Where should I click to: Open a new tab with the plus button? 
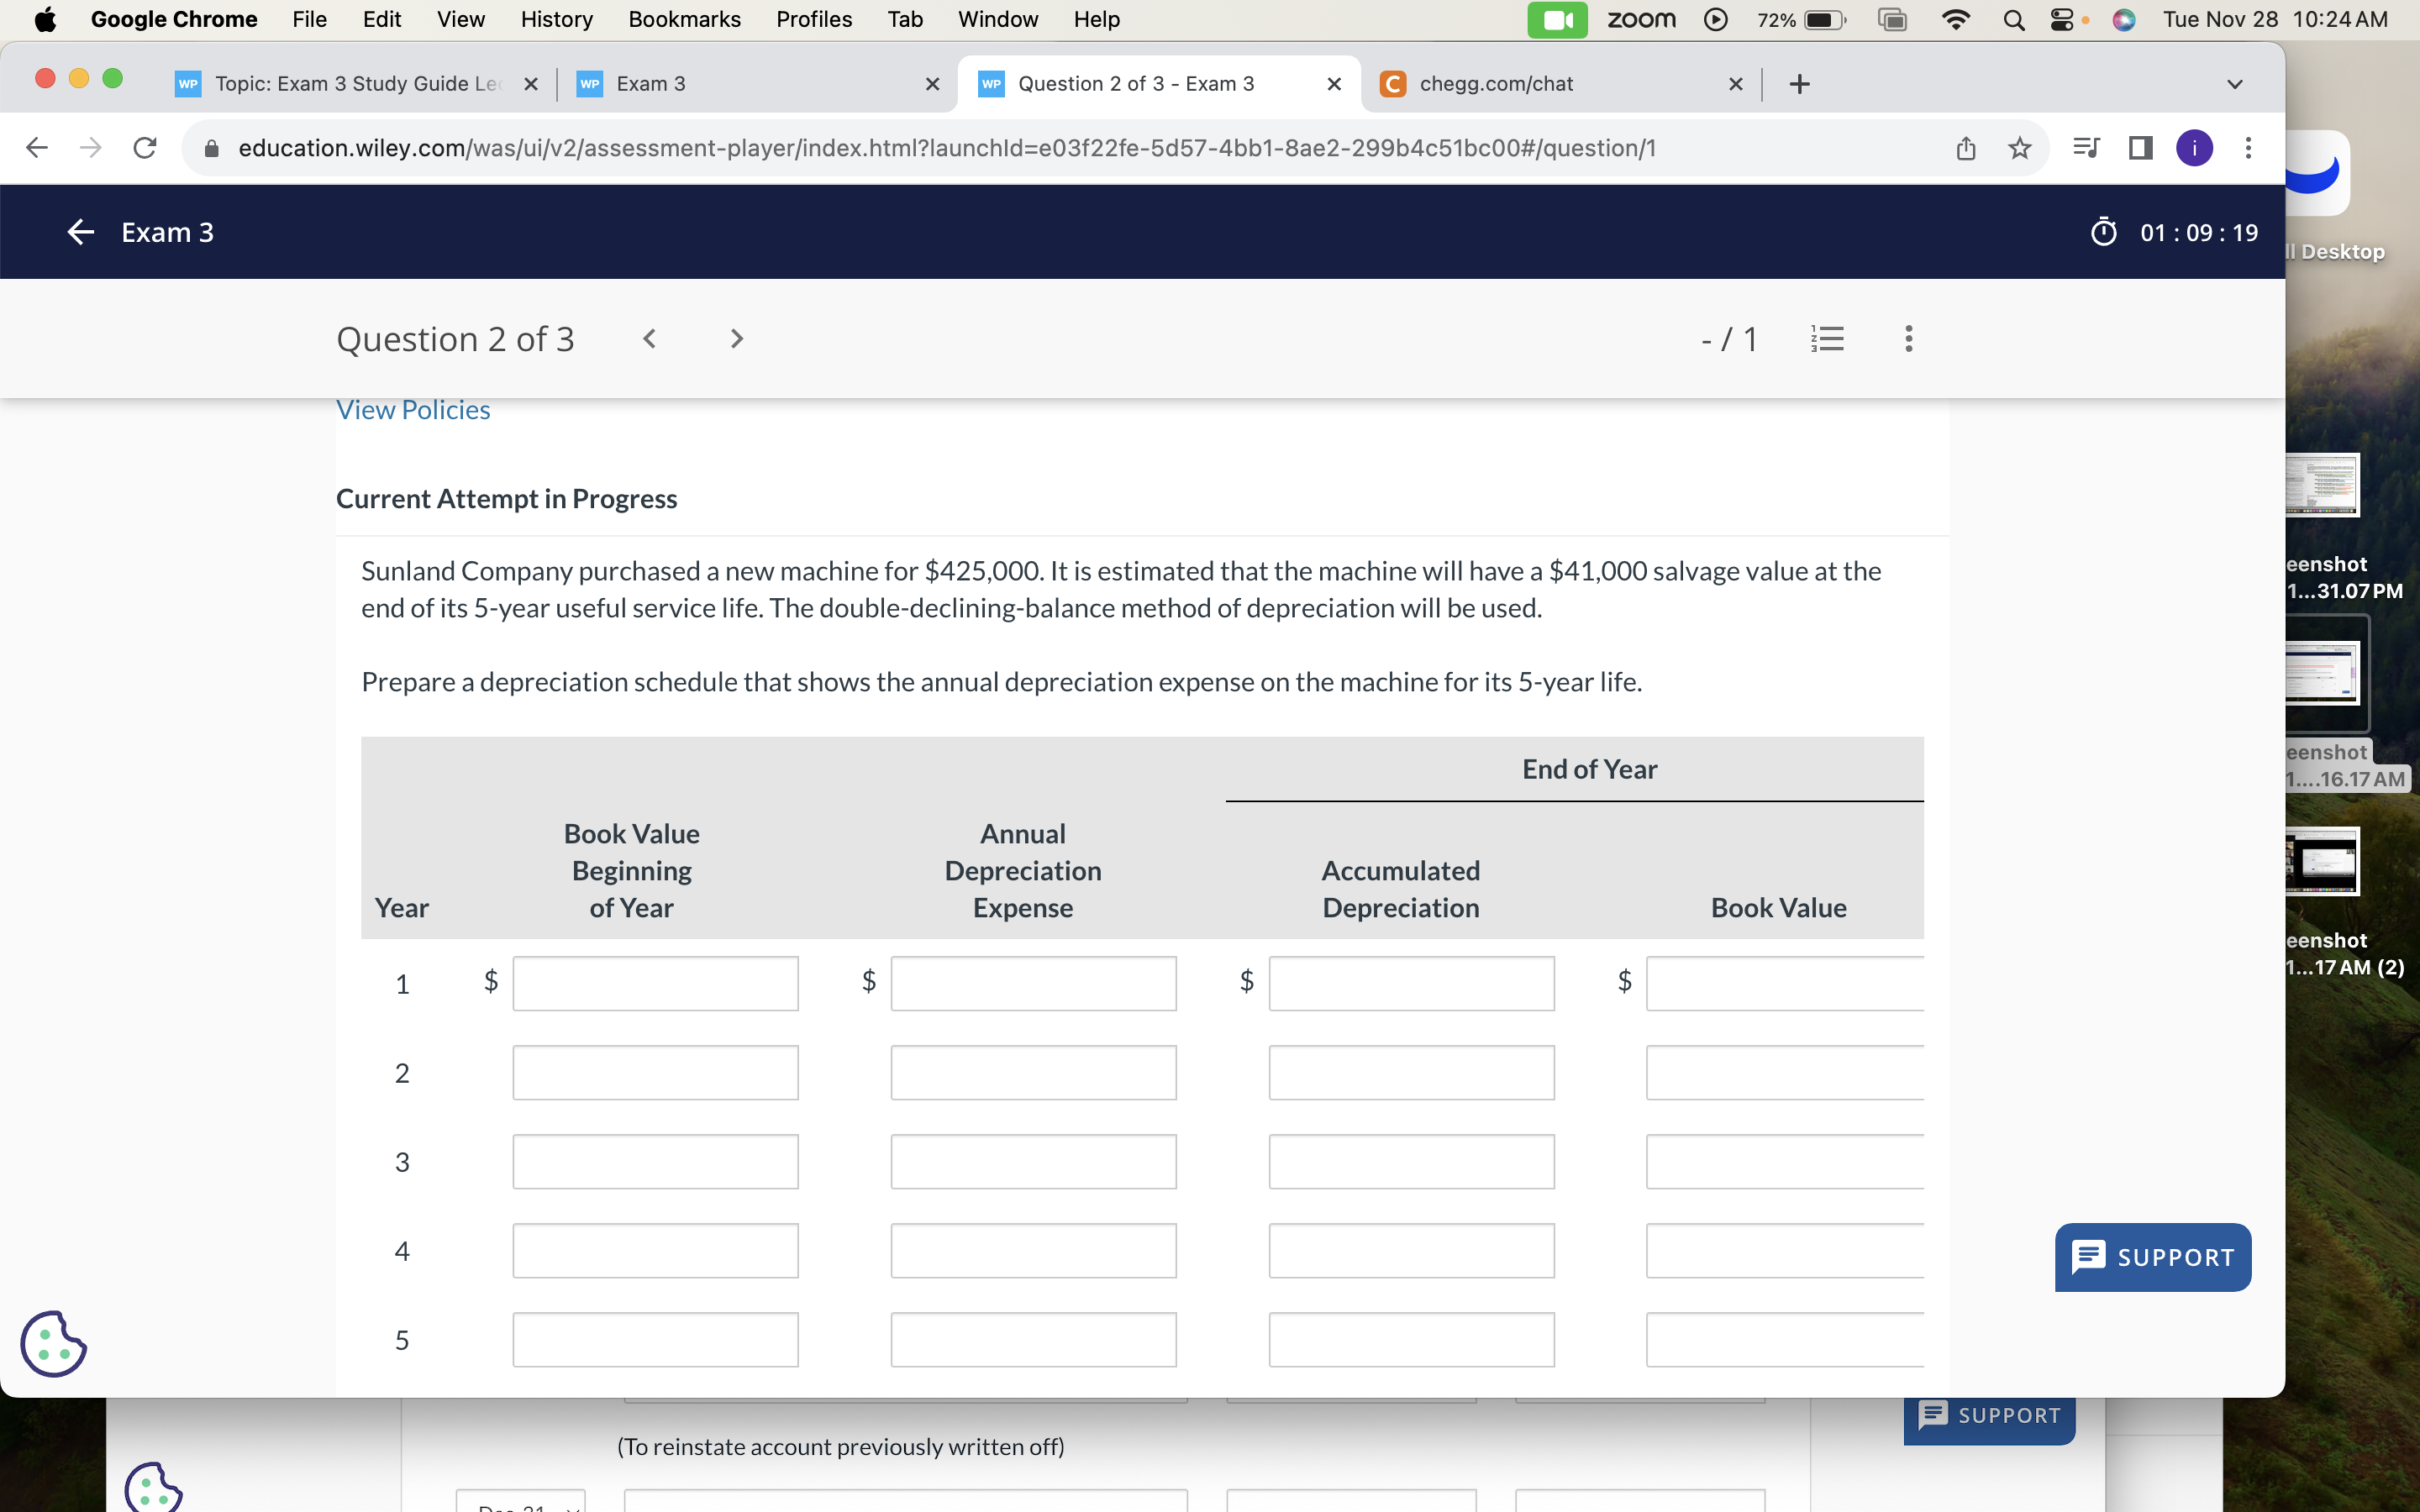pos(1799,84)
